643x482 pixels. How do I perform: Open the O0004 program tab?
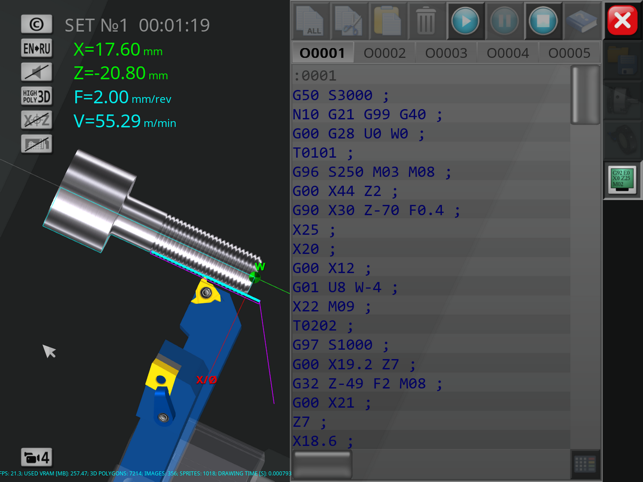(507, 53)
